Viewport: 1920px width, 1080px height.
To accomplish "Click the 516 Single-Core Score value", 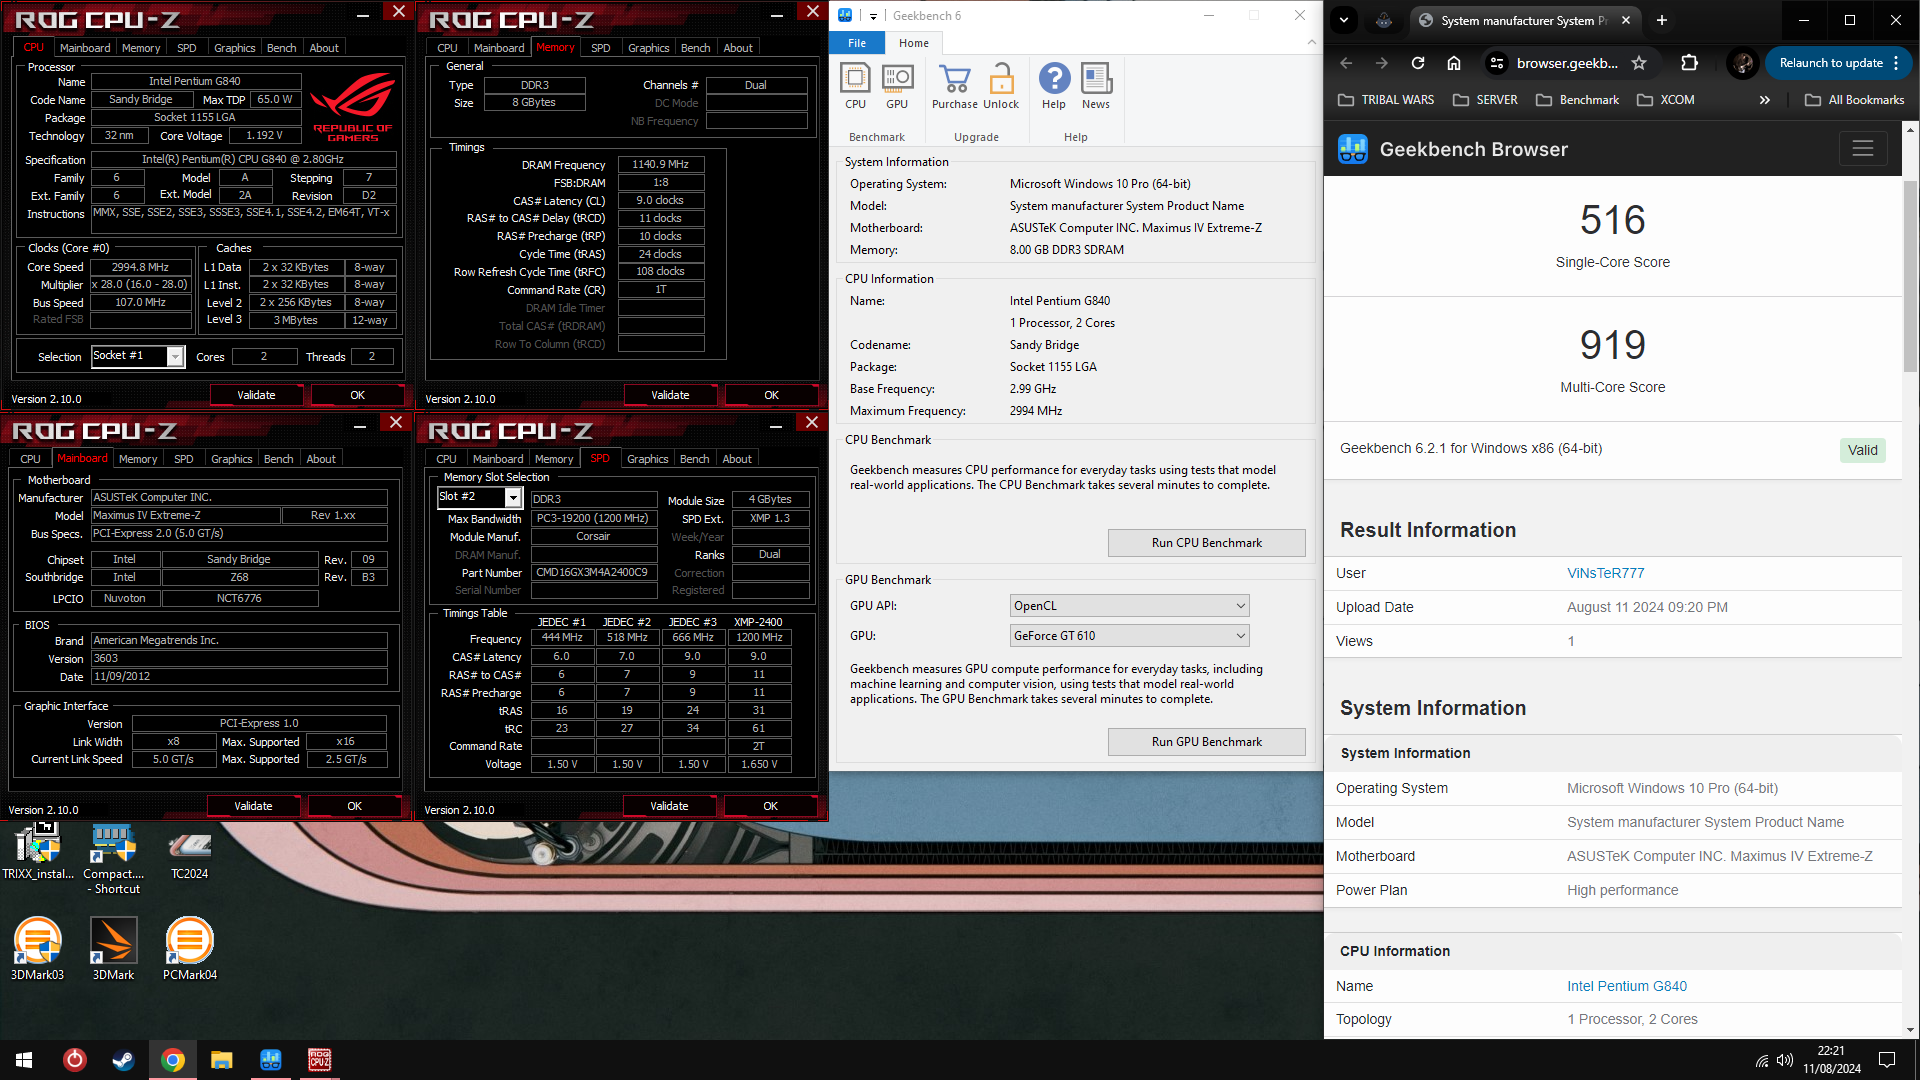I will [1612, 220].
